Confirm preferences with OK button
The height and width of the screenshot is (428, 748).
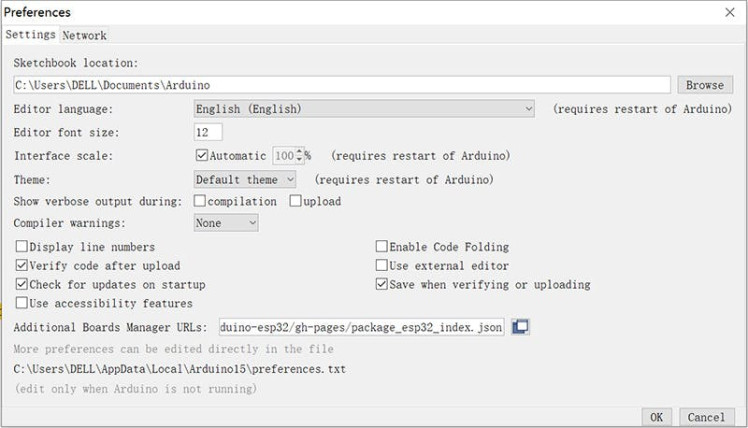[656, 417]
